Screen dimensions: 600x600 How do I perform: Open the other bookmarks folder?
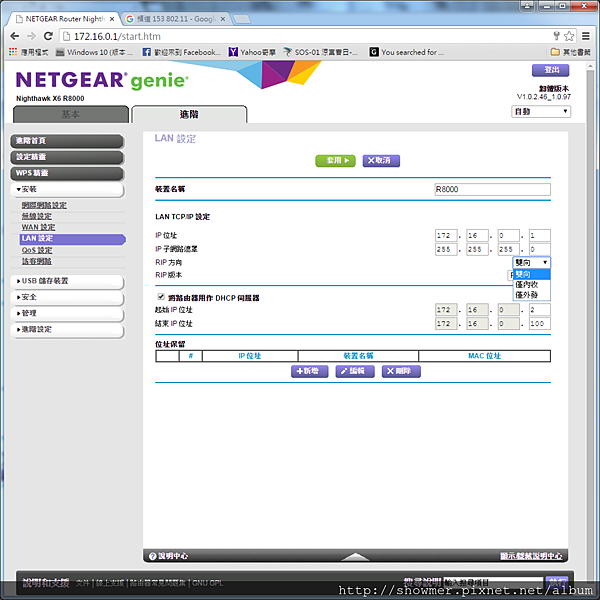pos(570,52)
